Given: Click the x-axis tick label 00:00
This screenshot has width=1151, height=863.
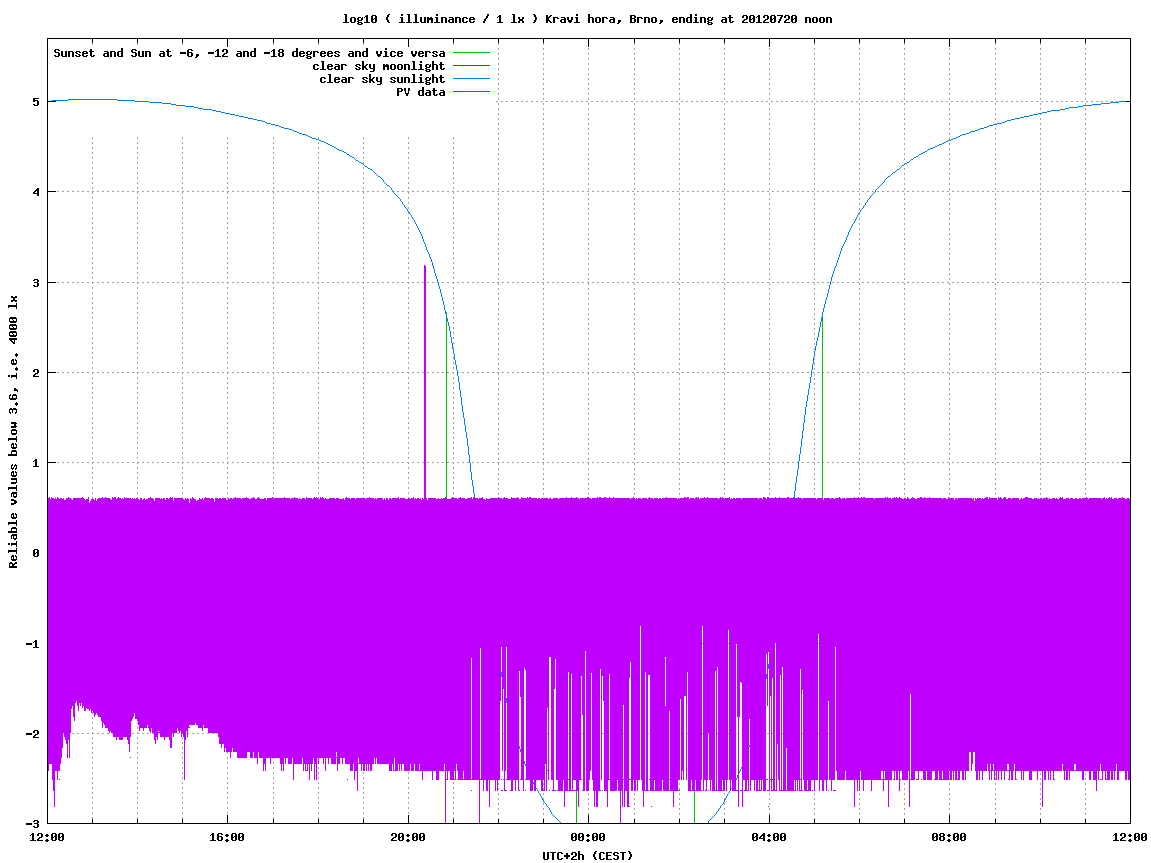Looking at the screenshot, I should point(589,837).
